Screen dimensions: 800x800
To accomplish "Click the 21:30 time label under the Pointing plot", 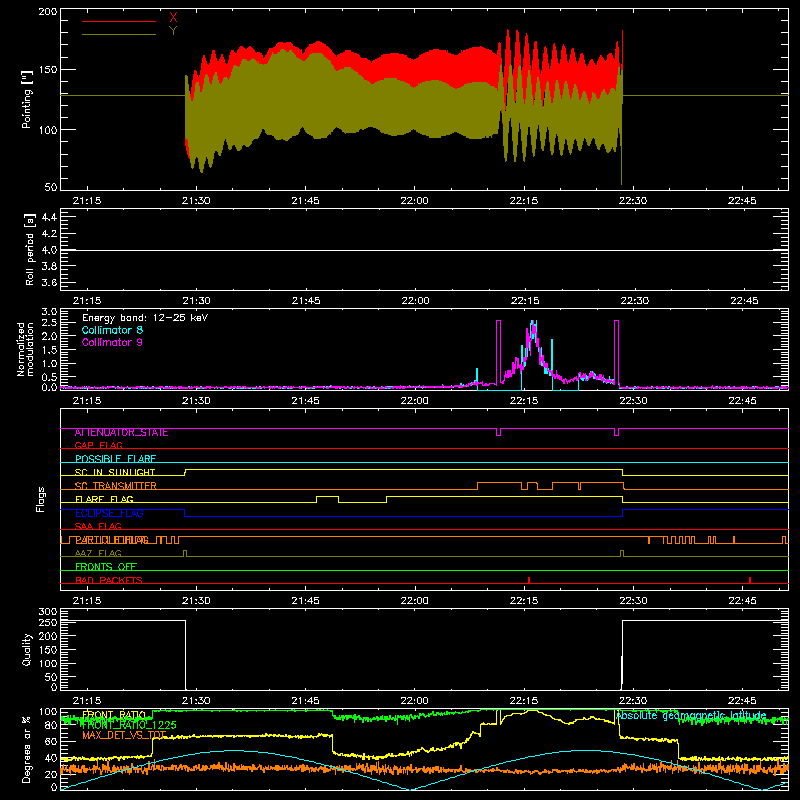I will click(x=196, y=201).
